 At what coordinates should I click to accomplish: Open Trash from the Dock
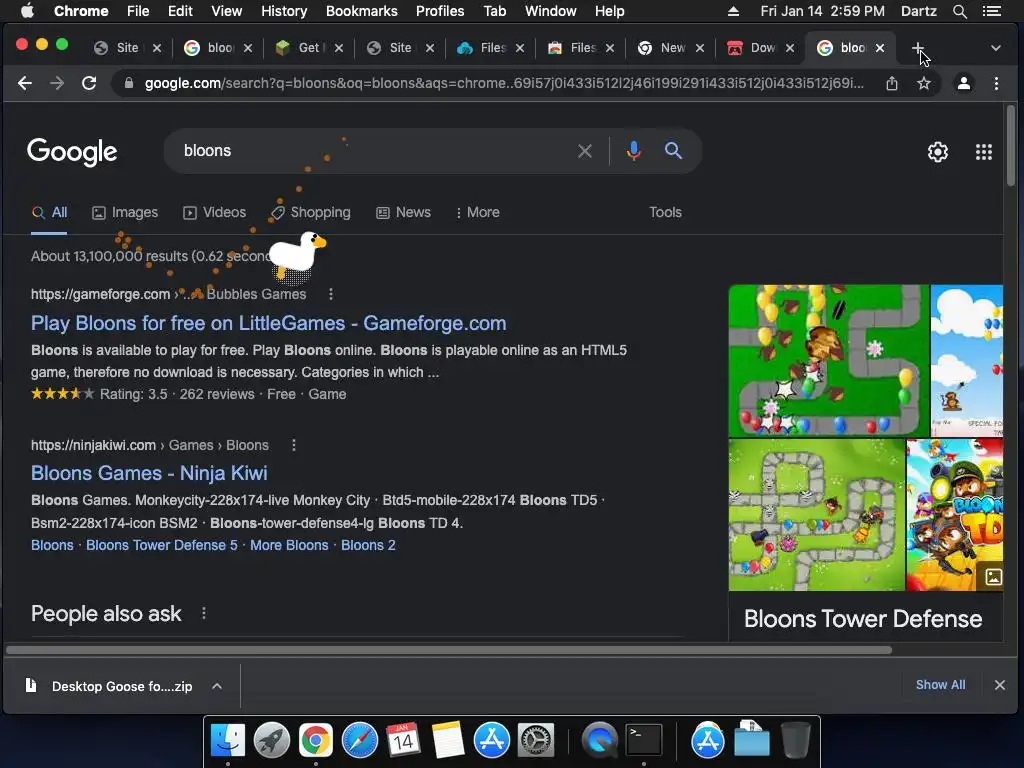click(795, 741)
